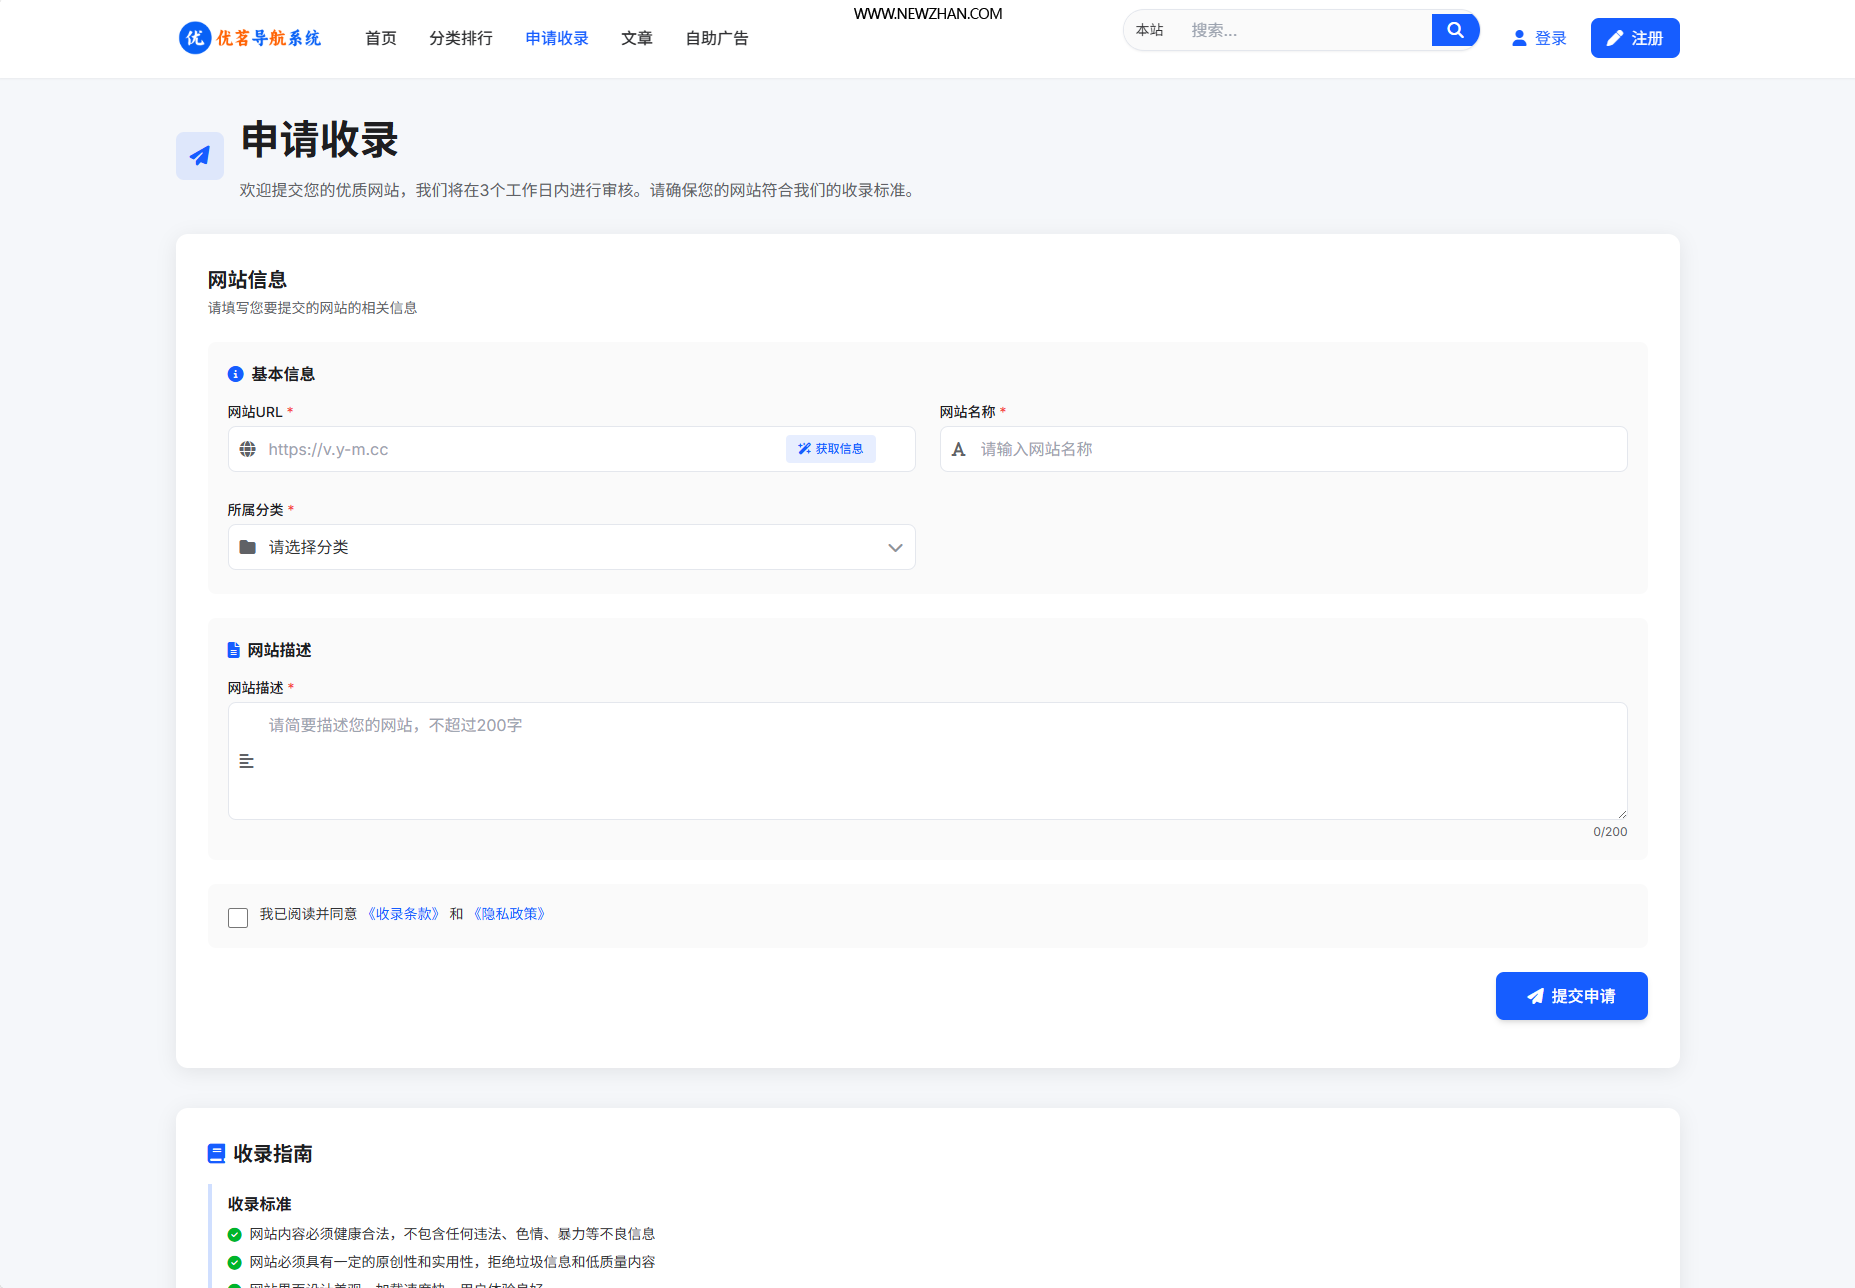Click the description textarea resize handle

1621,813
